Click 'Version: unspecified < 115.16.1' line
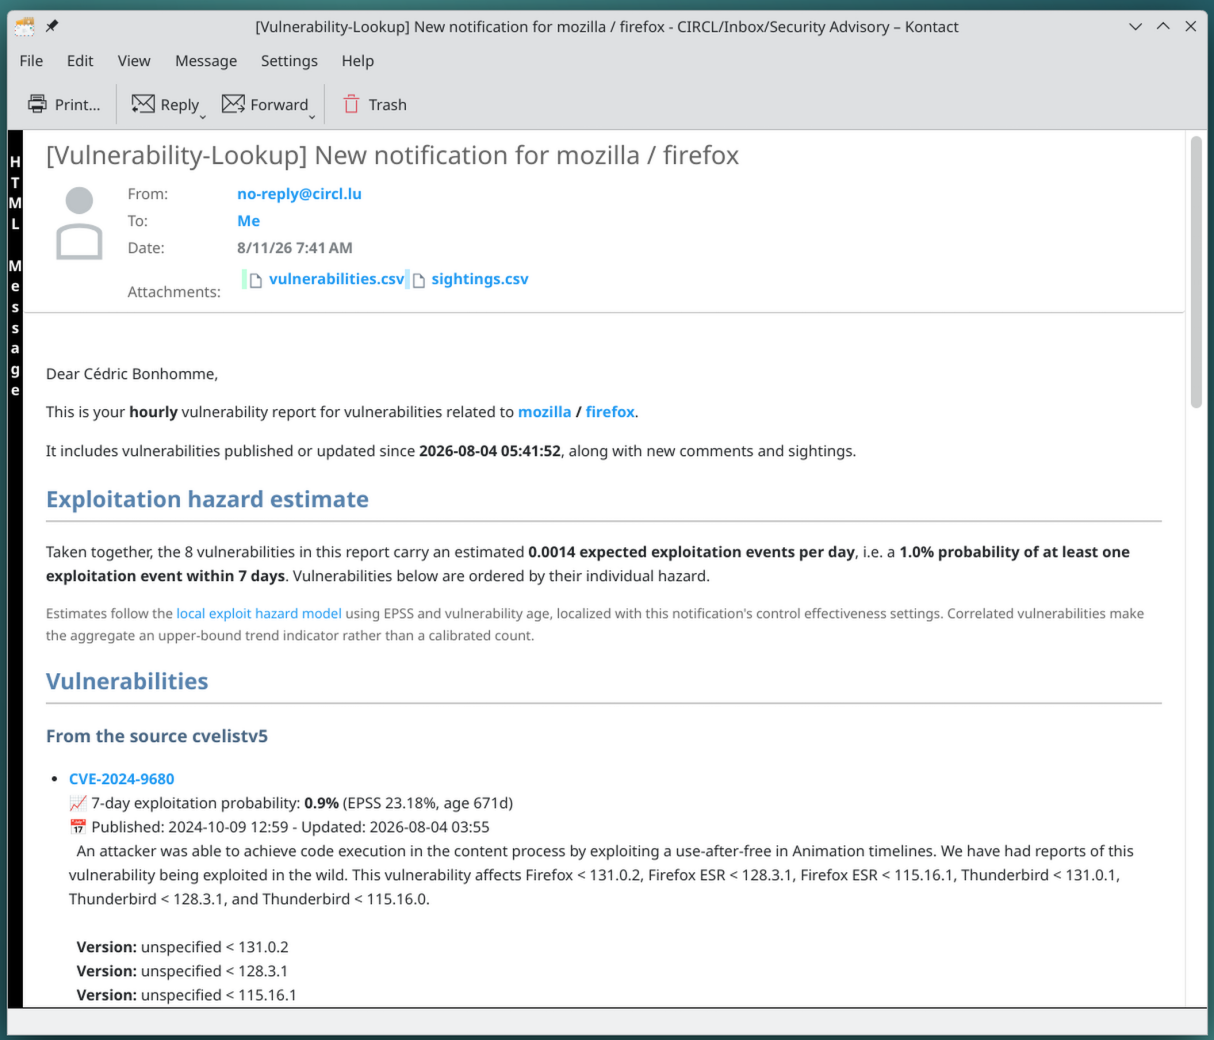This screenshot has width=1214, height=1040. tap(186, 995)
